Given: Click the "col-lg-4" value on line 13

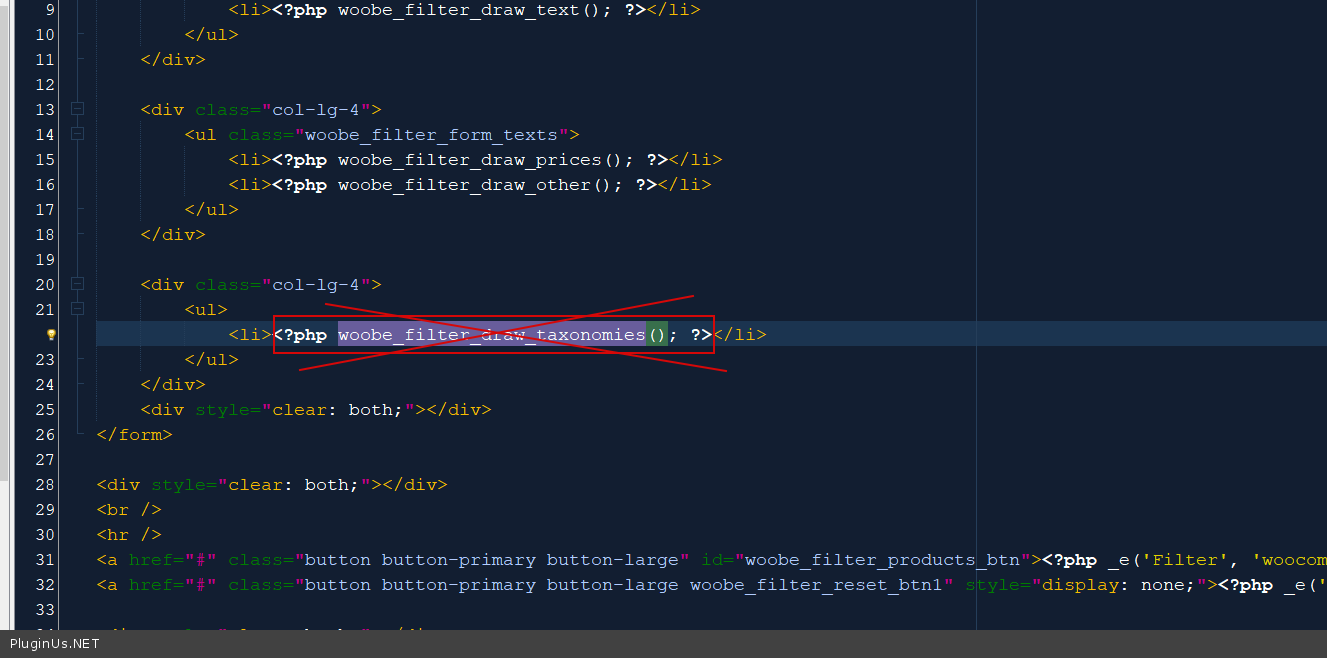Looking at the screenshot, I should [316, 110].
